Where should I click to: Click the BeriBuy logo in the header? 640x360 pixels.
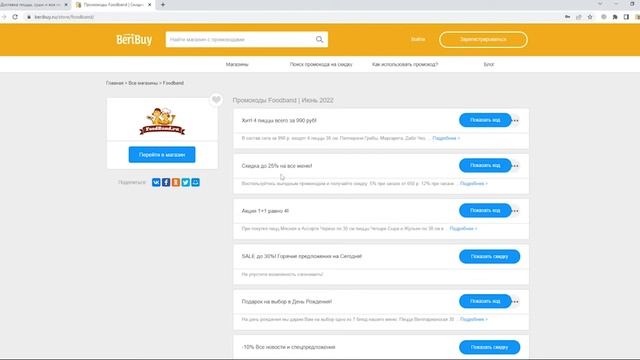pyautogui.click(x=134, y=40)
